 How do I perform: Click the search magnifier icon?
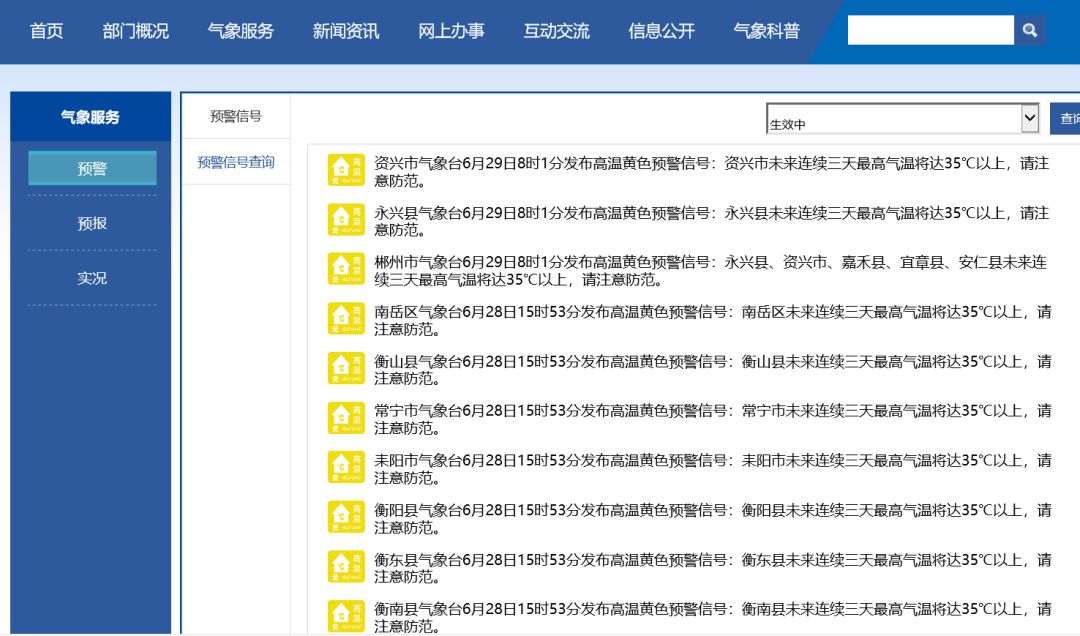1030,30
